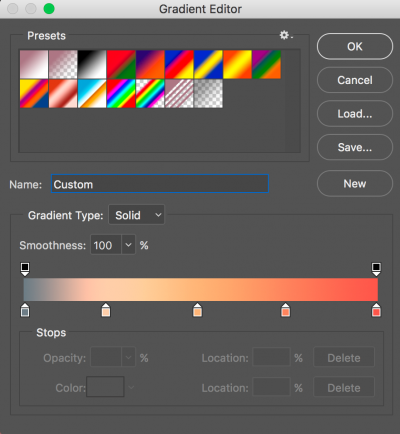The width and height of the screenshot is (400, 434).
Task: Select the solid spectrum rainbow preset
Action: (x=121, y=93)
